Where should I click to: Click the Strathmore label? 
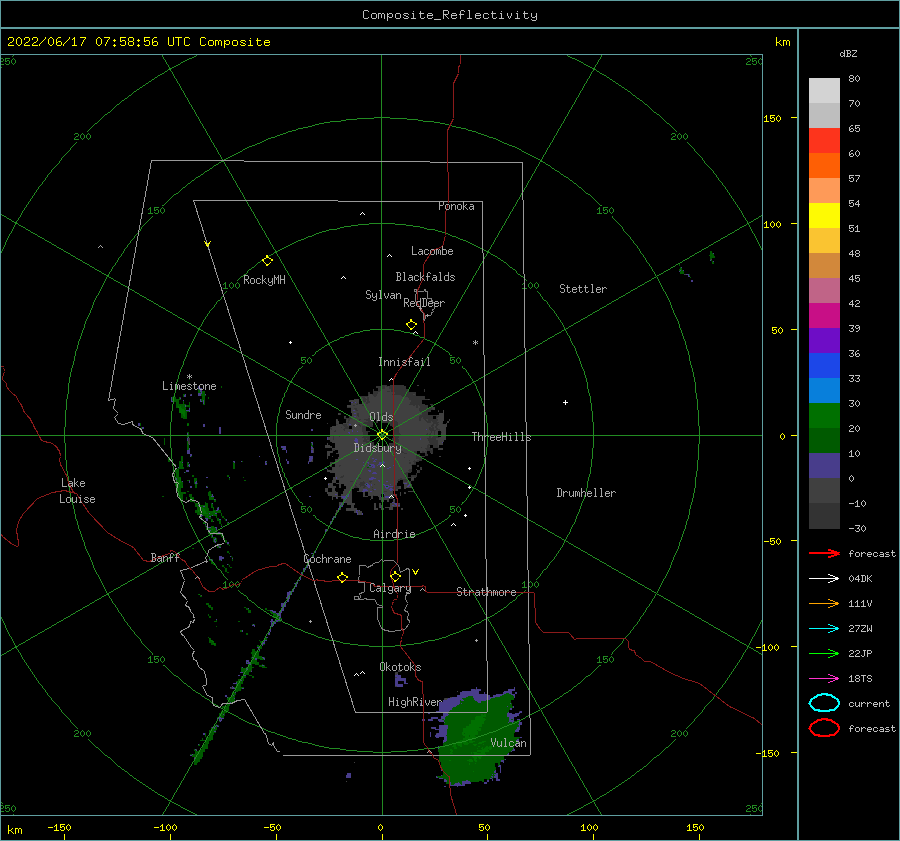point(486,592)
